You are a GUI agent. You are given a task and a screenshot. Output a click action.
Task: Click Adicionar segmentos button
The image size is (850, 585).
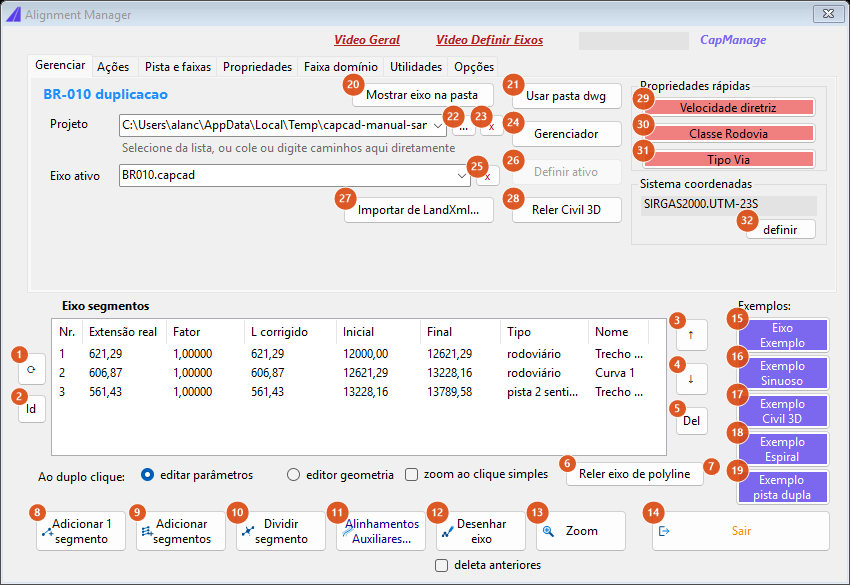(x=181, y=531)
